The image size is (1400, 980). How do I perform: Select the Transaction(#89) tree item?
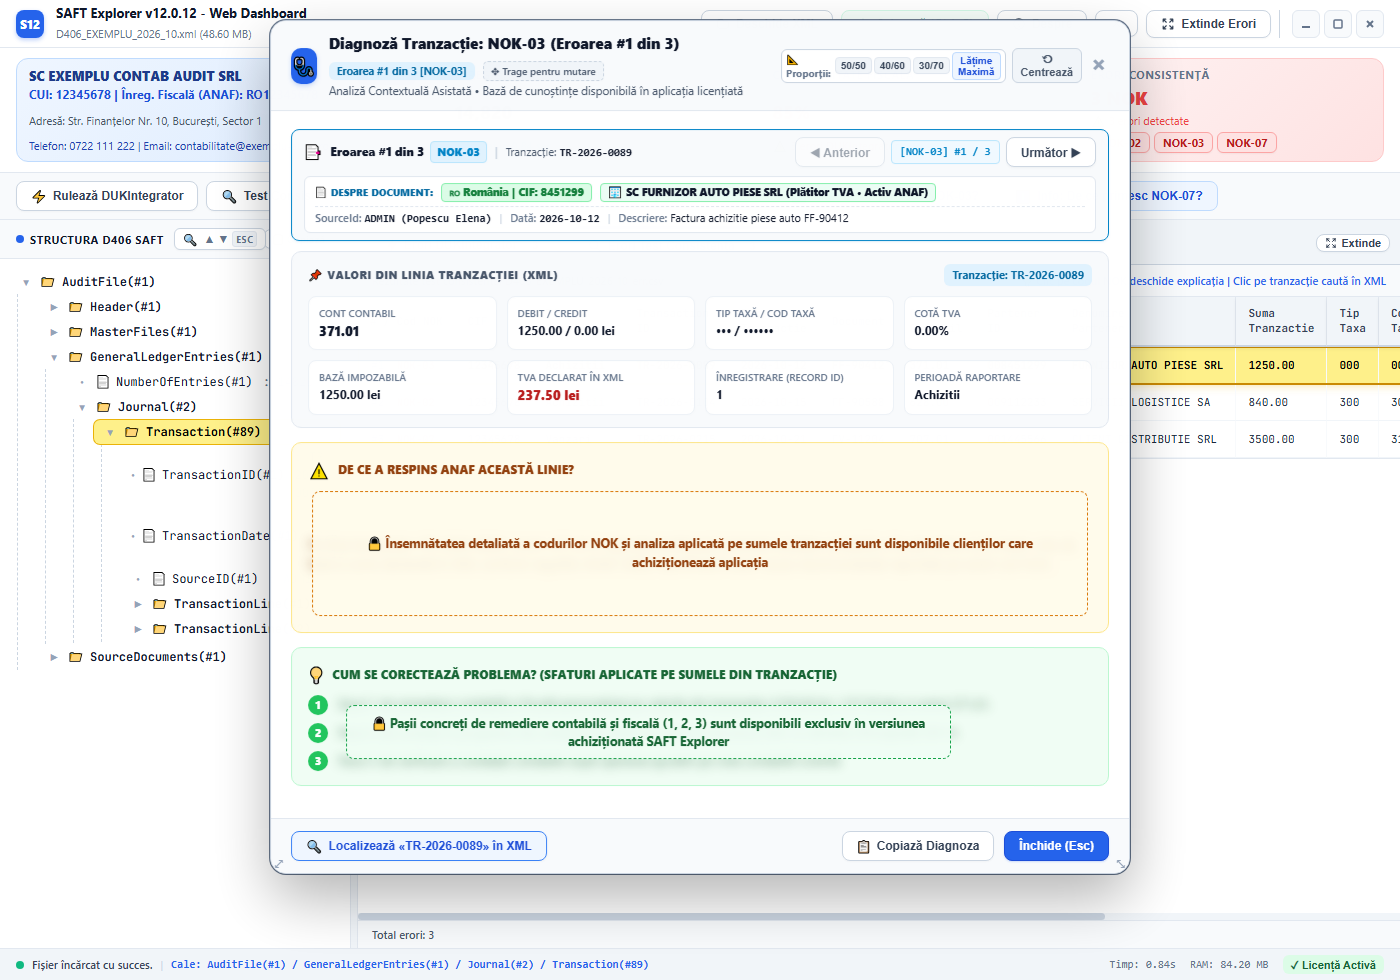[182, 432]
